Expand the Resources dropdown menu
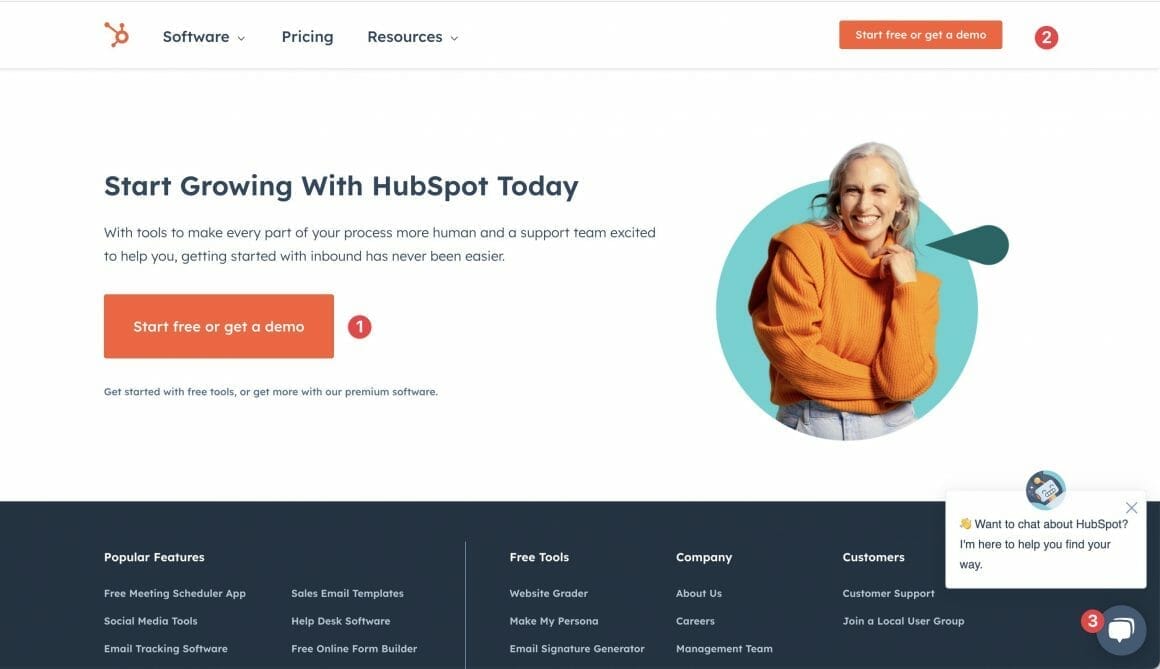 [x=413, y=37]
